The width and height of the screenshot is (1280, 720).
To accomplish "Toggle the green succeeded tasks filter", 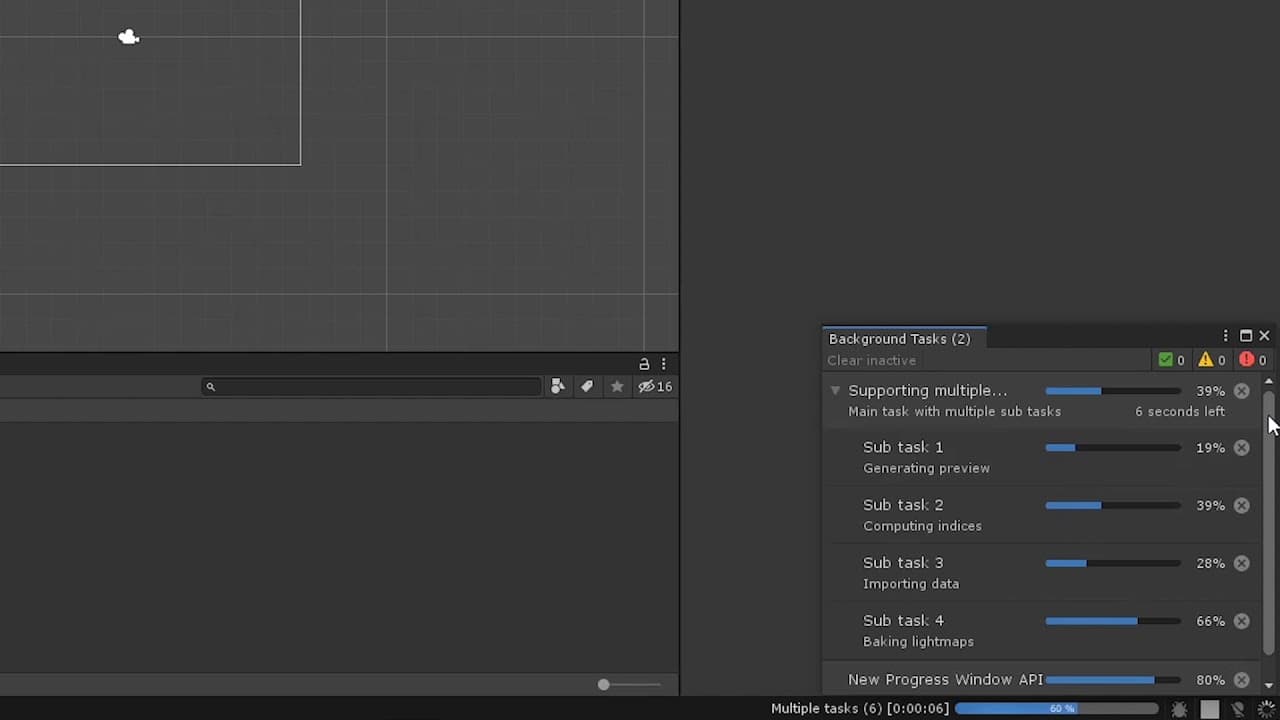I will click(1171, 361).
